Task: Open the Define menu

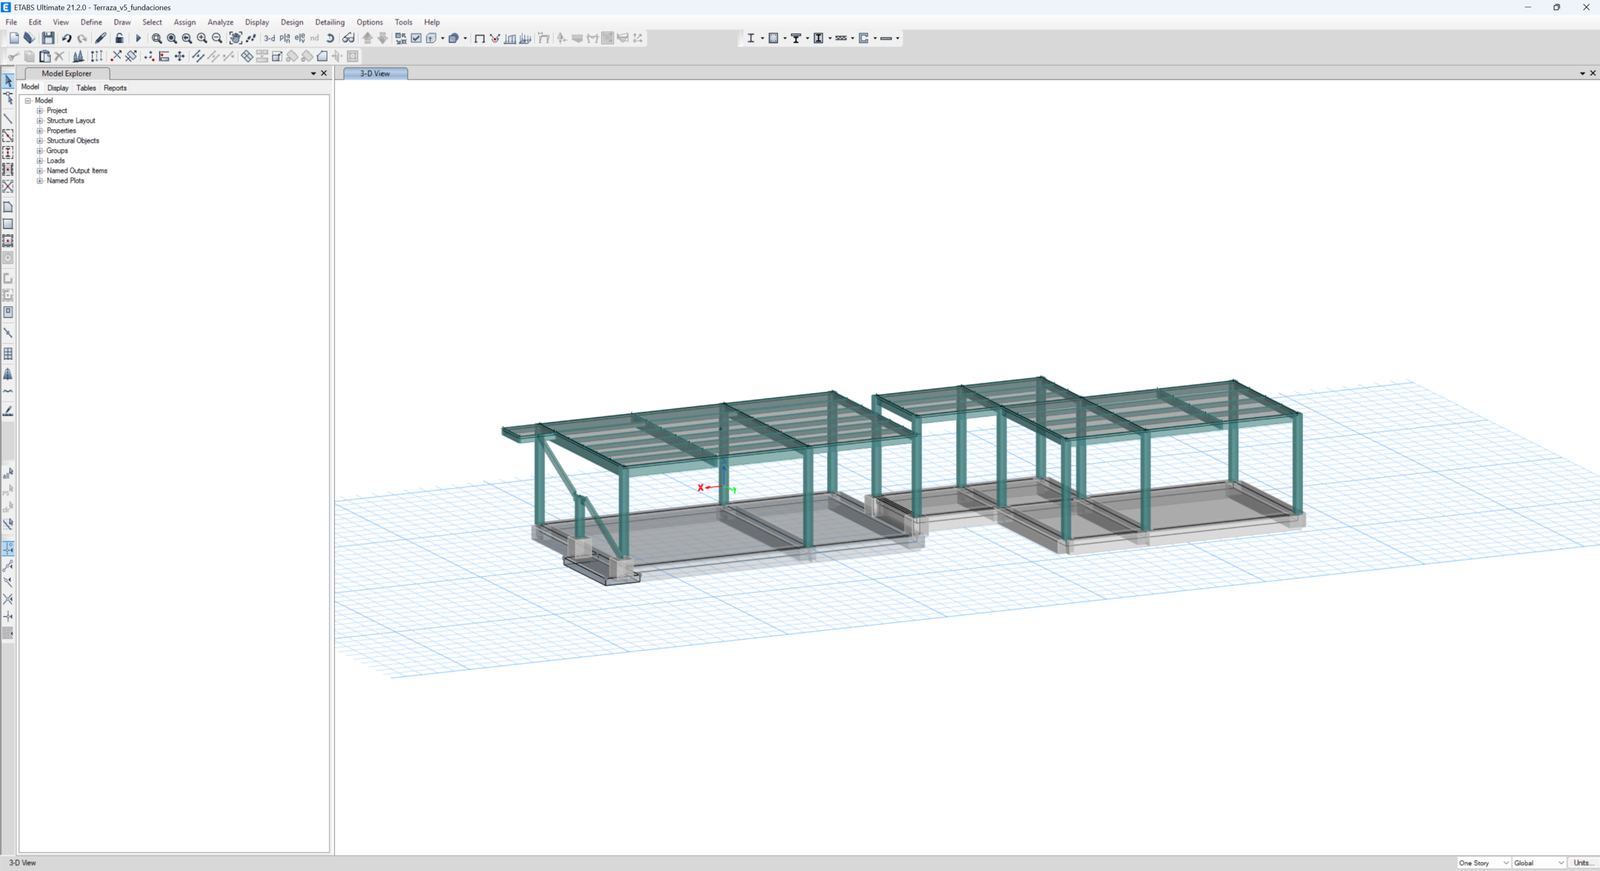Action: [x=91, y=22]
